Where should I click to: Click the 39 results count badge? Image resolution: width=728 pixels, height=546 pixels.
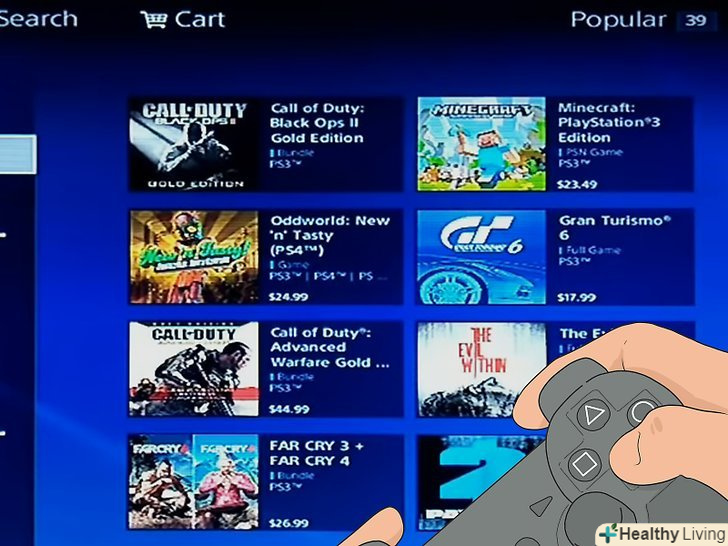point(696,20)
